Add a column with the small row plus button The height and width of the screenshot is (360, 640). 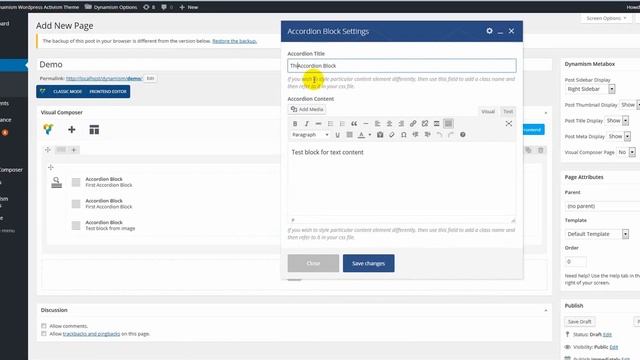(x=74, y=150)
